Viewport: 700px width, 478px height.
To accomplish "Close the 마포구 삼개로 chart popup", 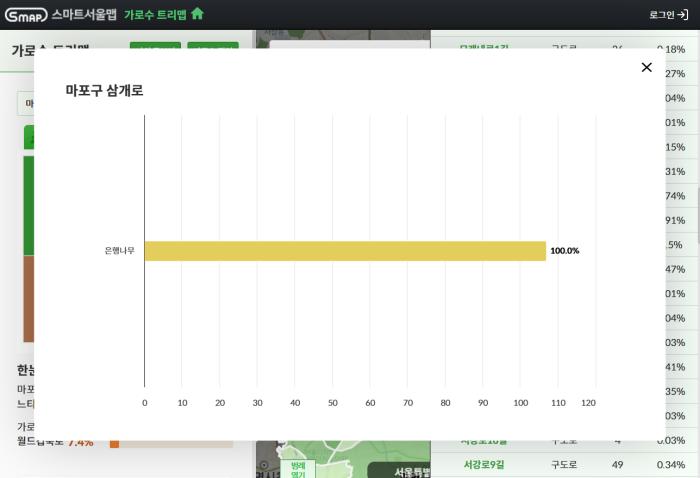I will tap(646, 67).
